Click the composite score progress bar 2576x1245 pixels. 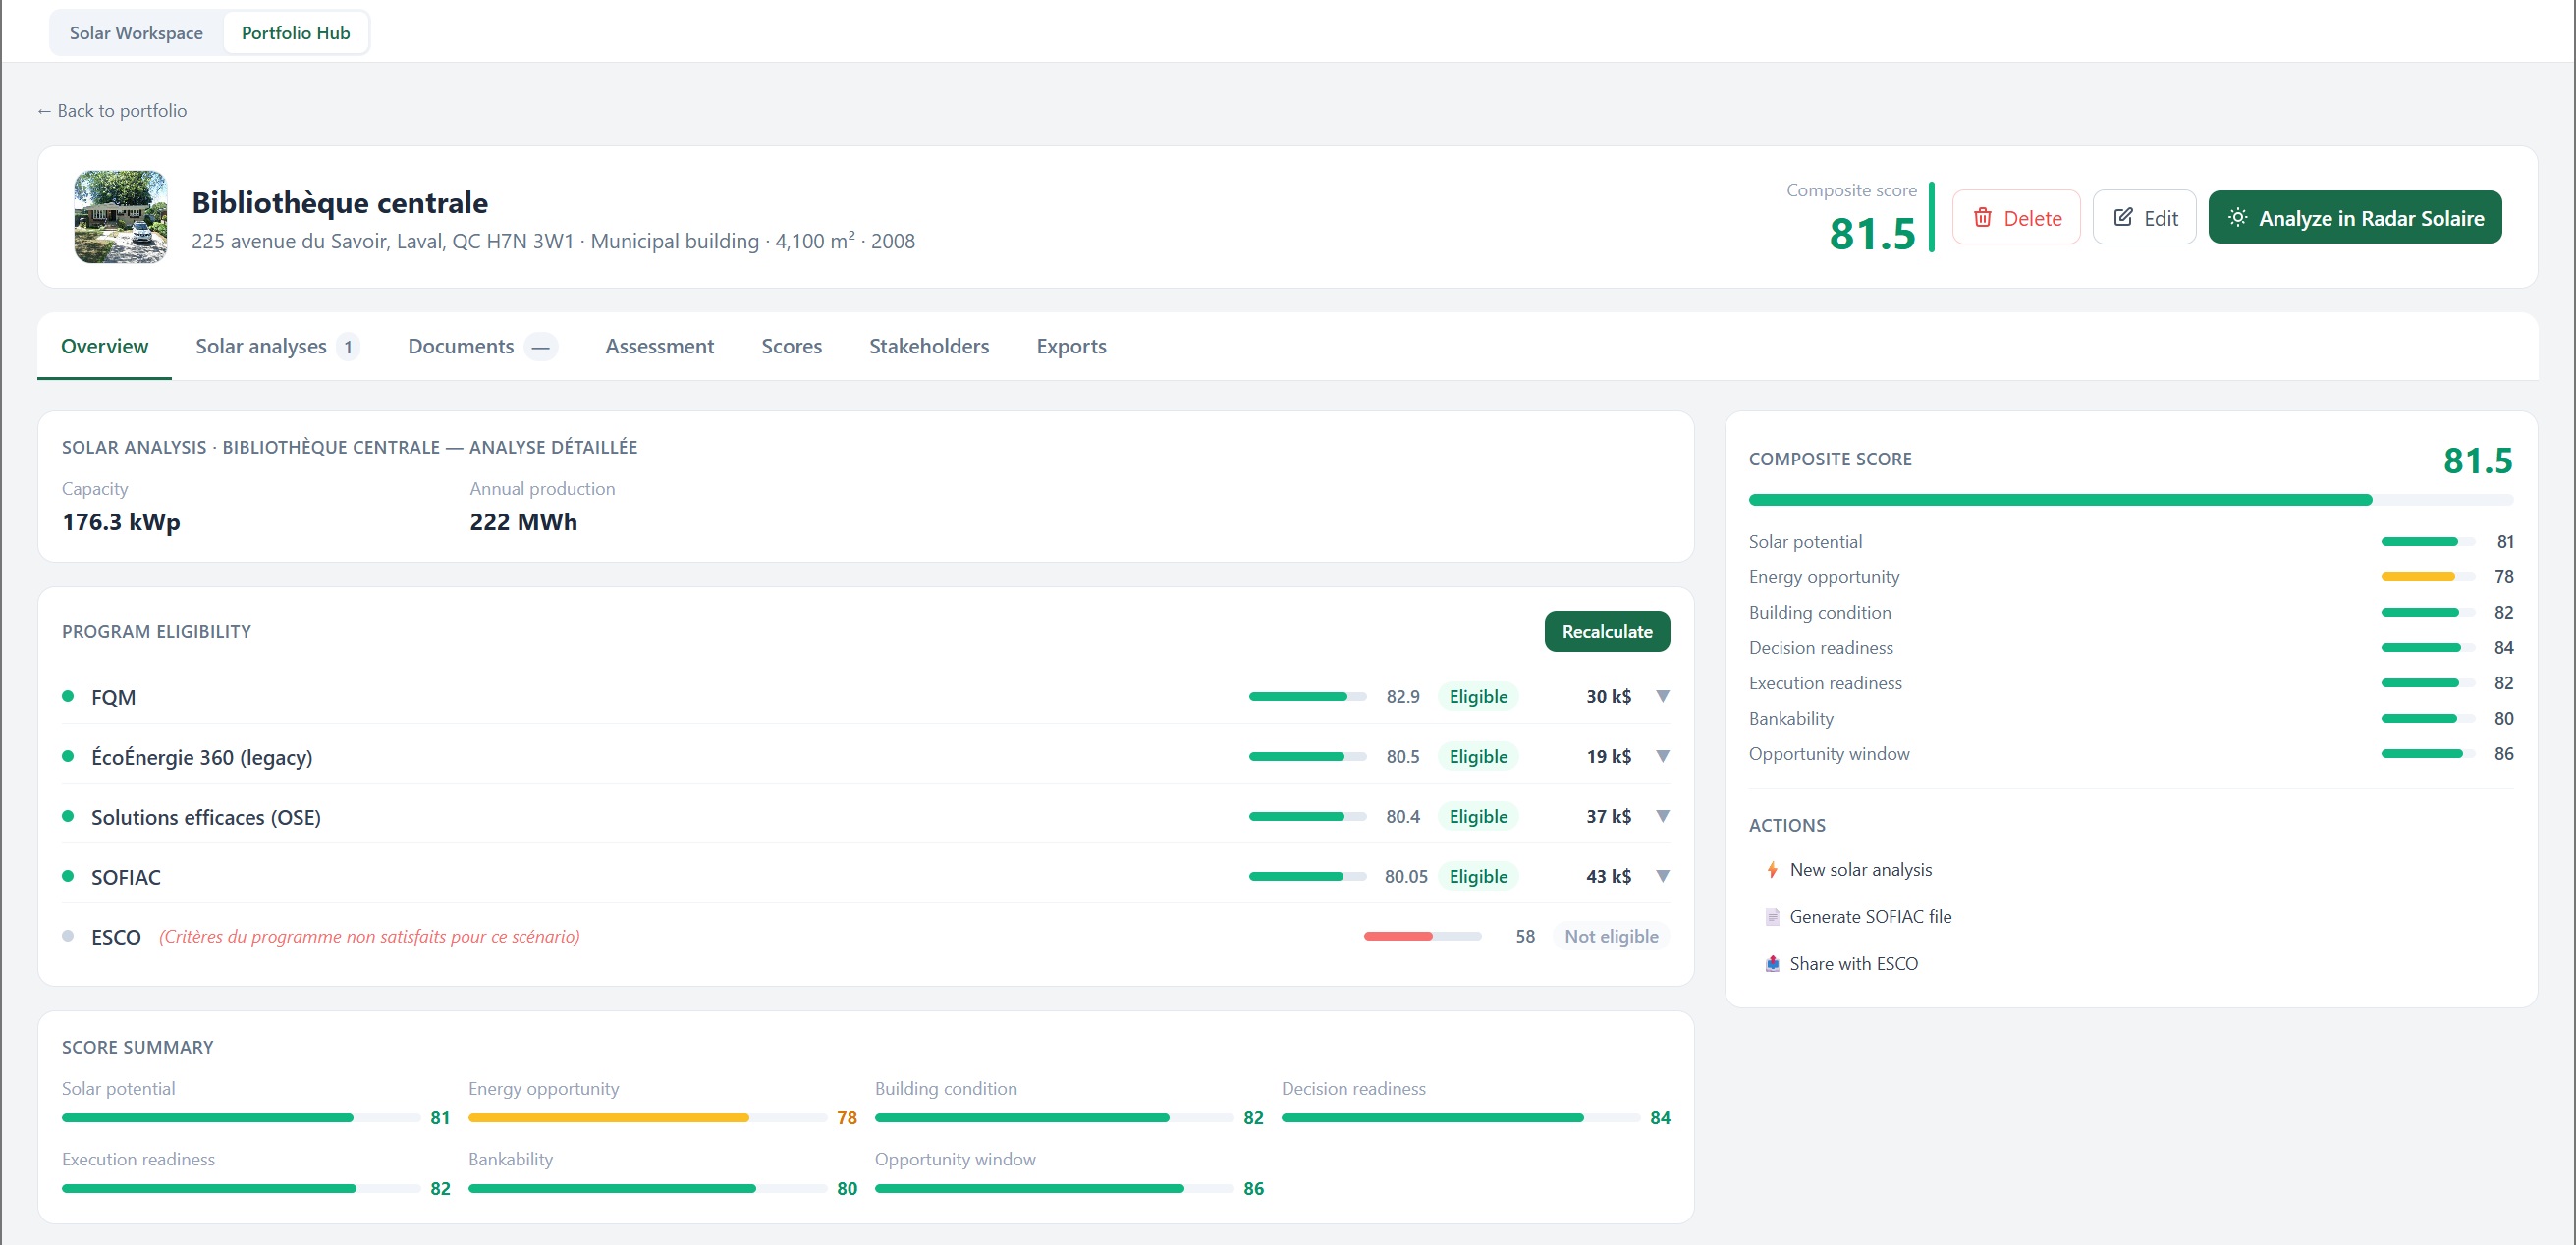coord(2130,499)
